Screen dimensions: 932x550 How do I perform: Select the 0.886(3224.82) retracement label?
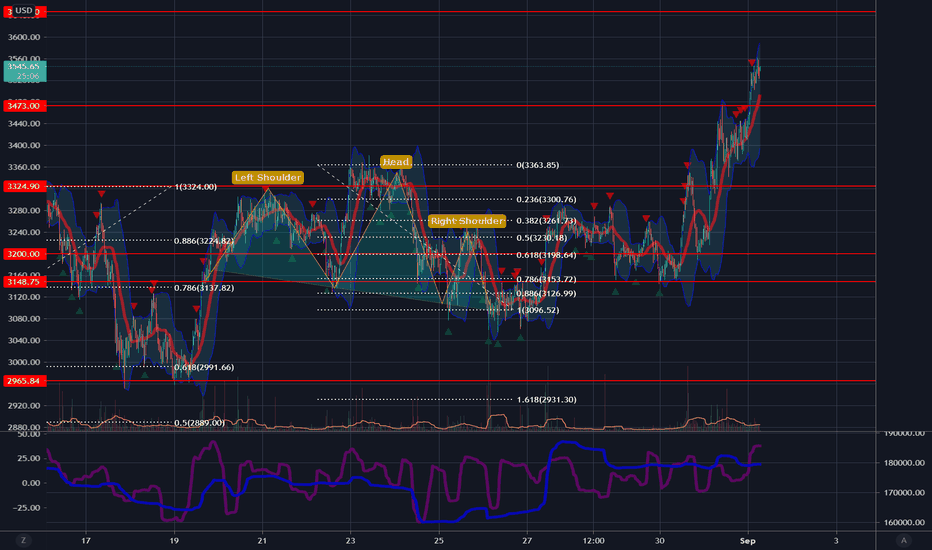pos(204,241)
